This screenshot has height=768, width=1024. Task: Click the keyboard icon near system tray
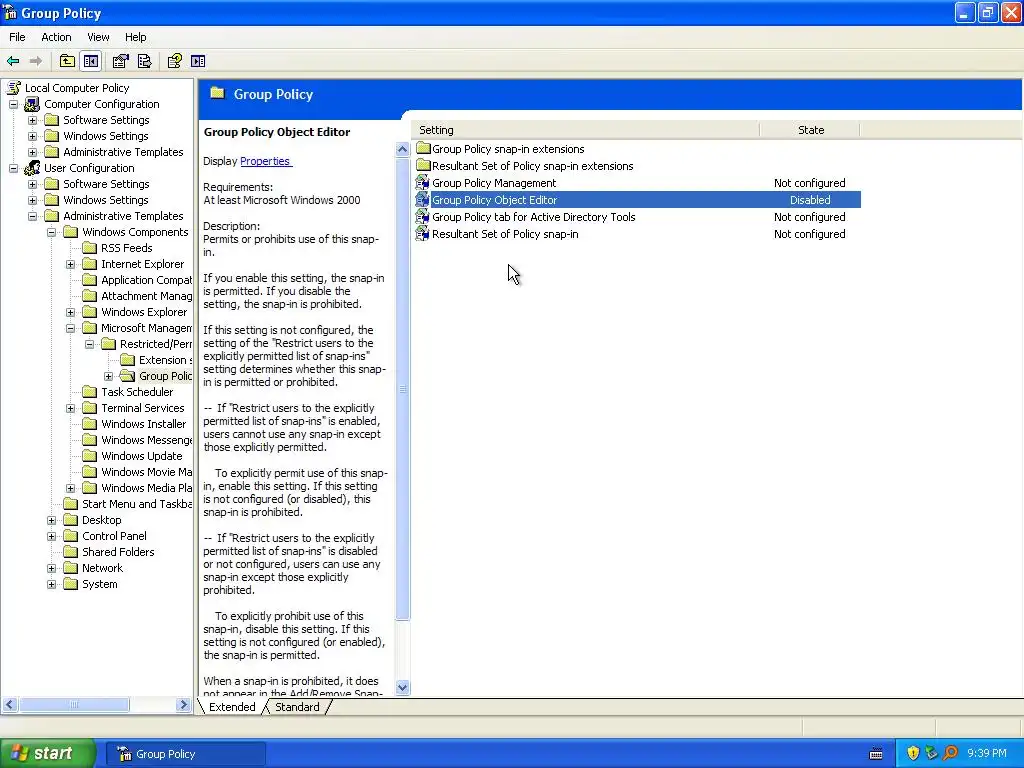tap(876, 754)
